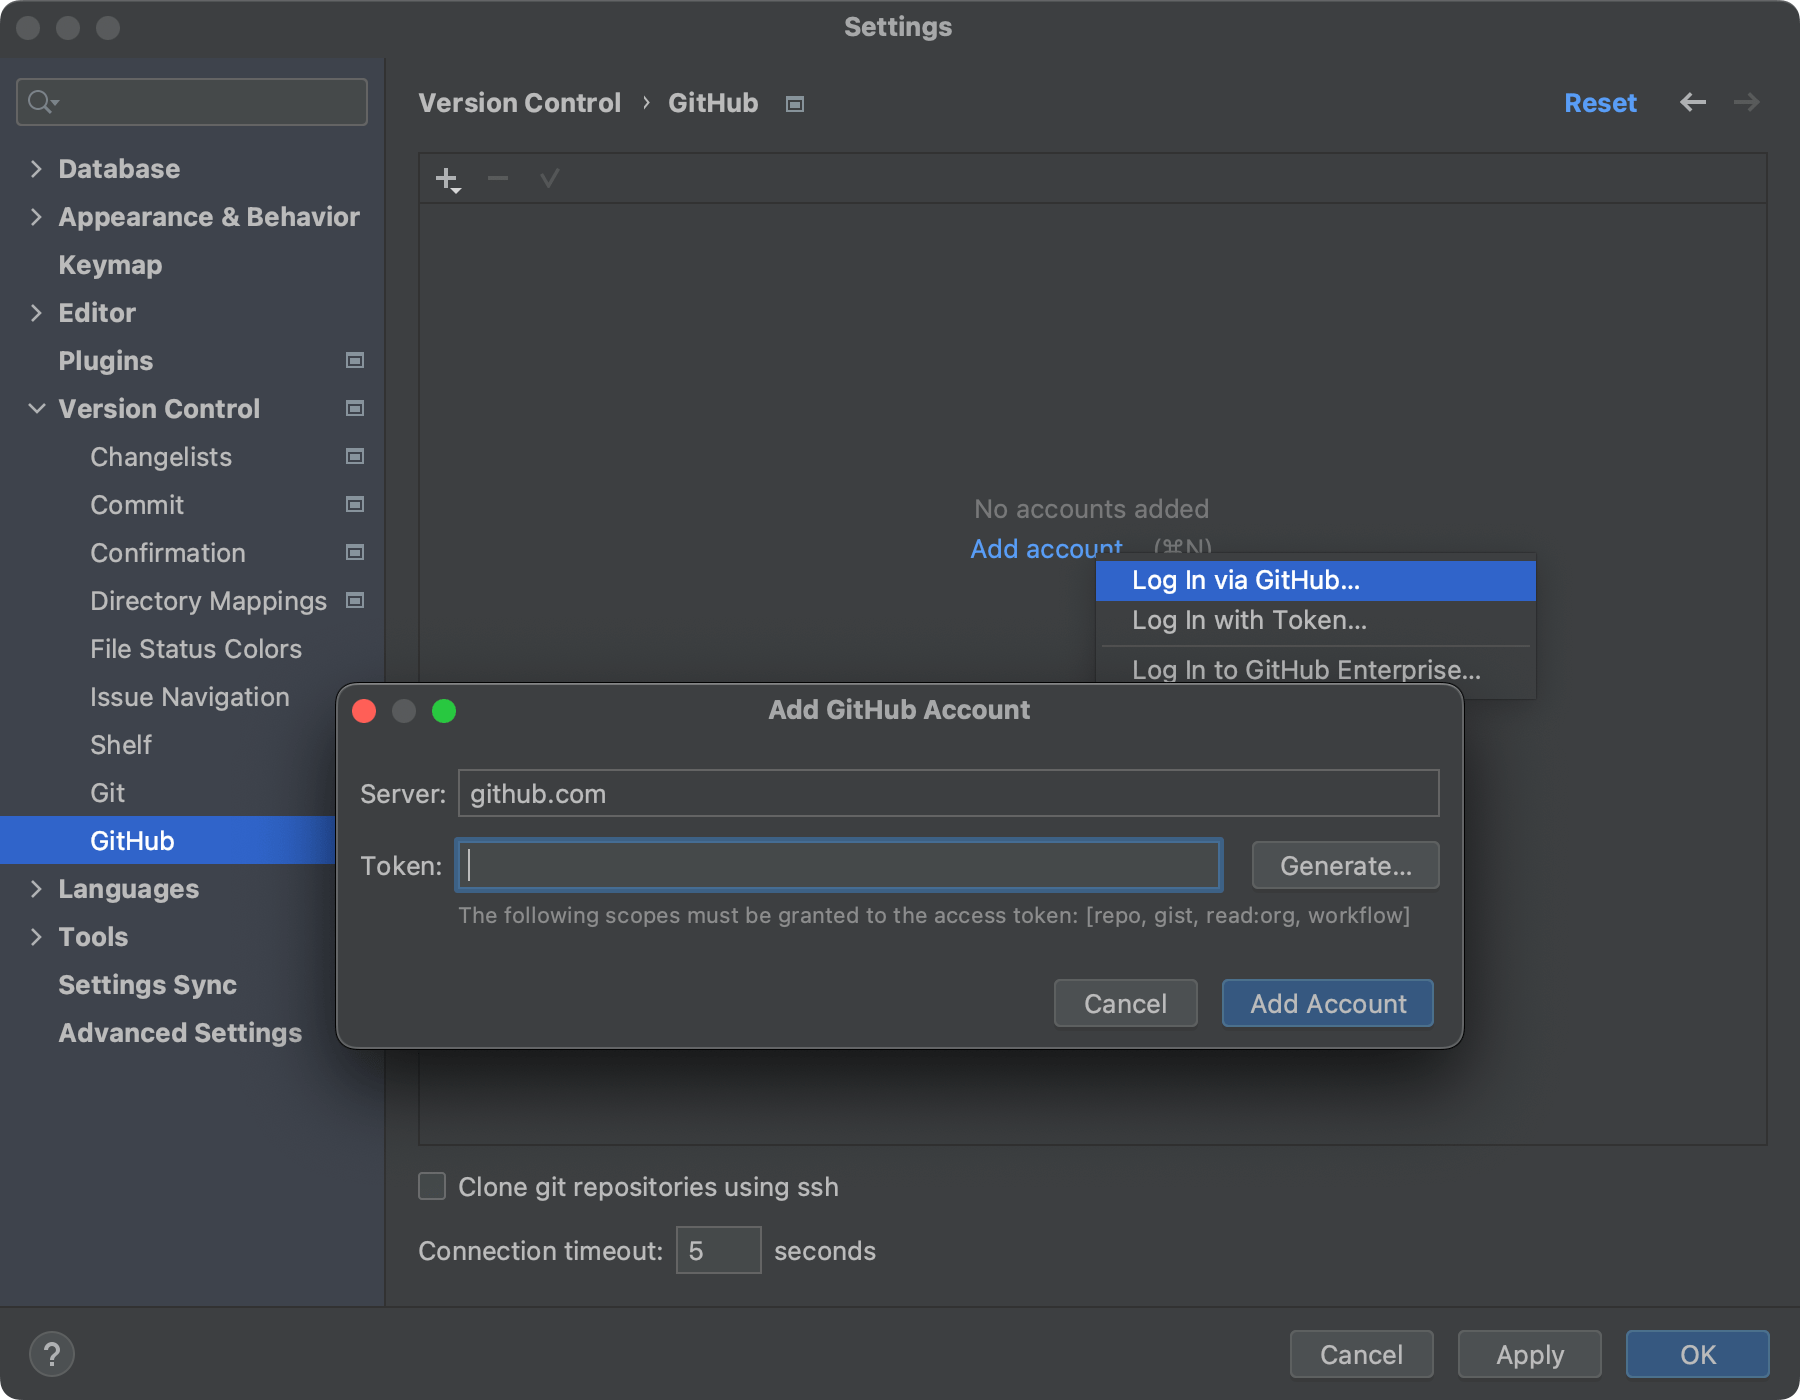Expand the Database section

(x=36, y=168)
